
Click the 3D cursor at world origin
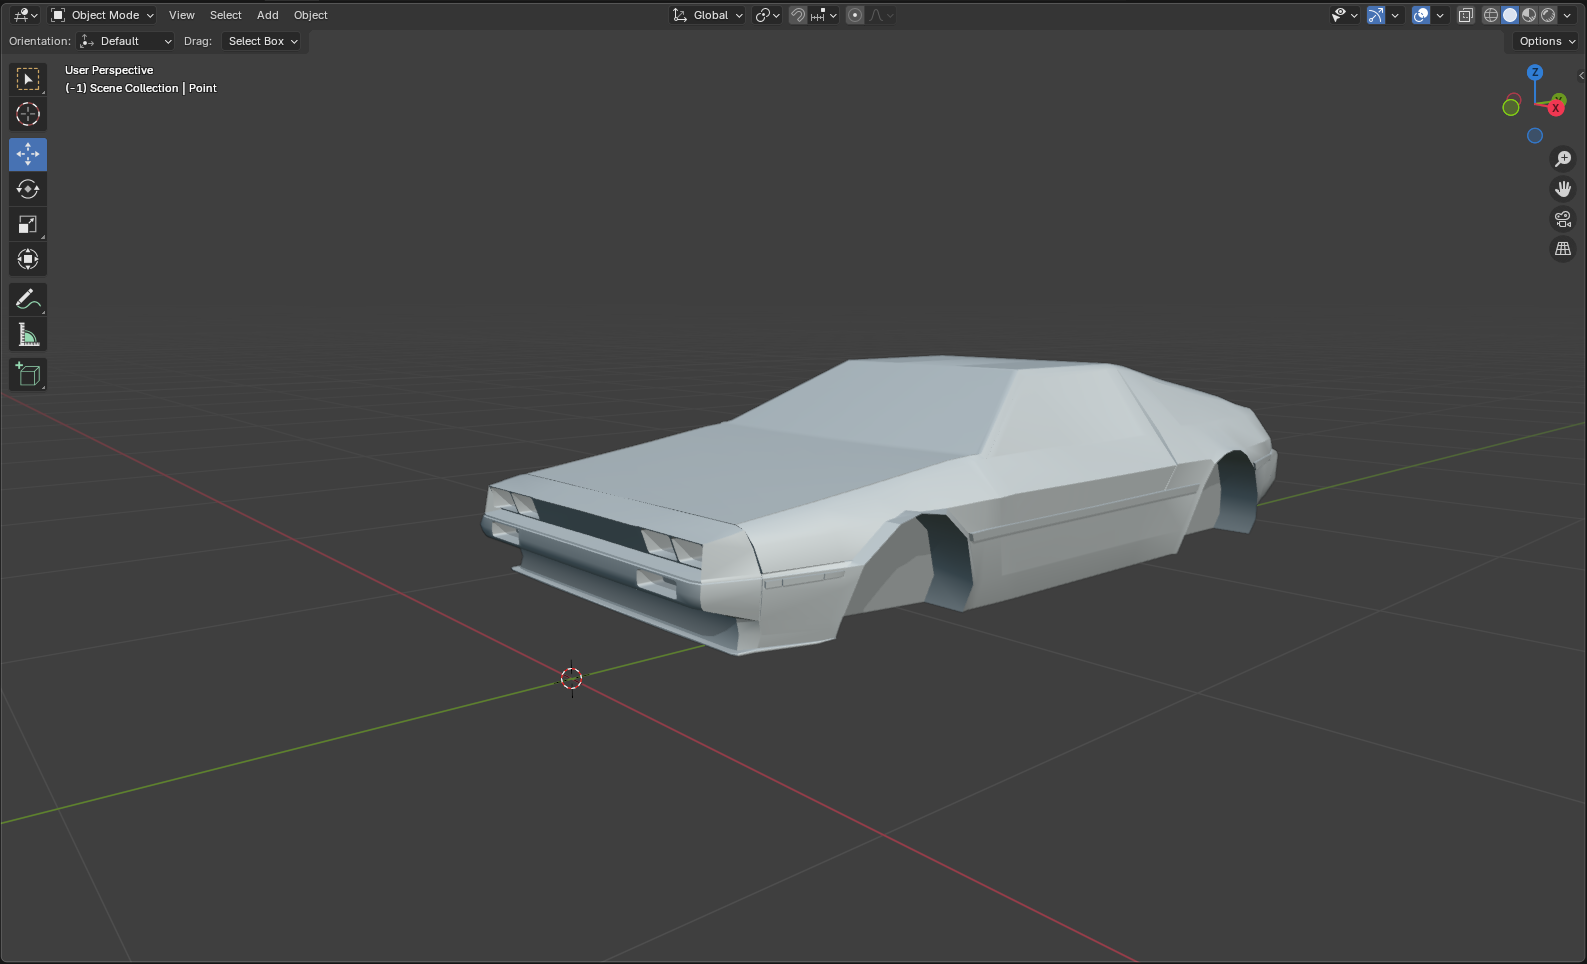[x=571, y=679]
